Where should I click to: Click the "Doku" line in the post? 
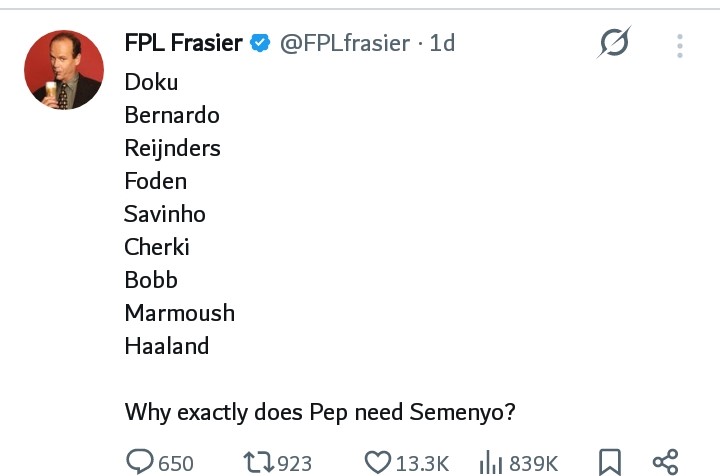click(151, 82)
